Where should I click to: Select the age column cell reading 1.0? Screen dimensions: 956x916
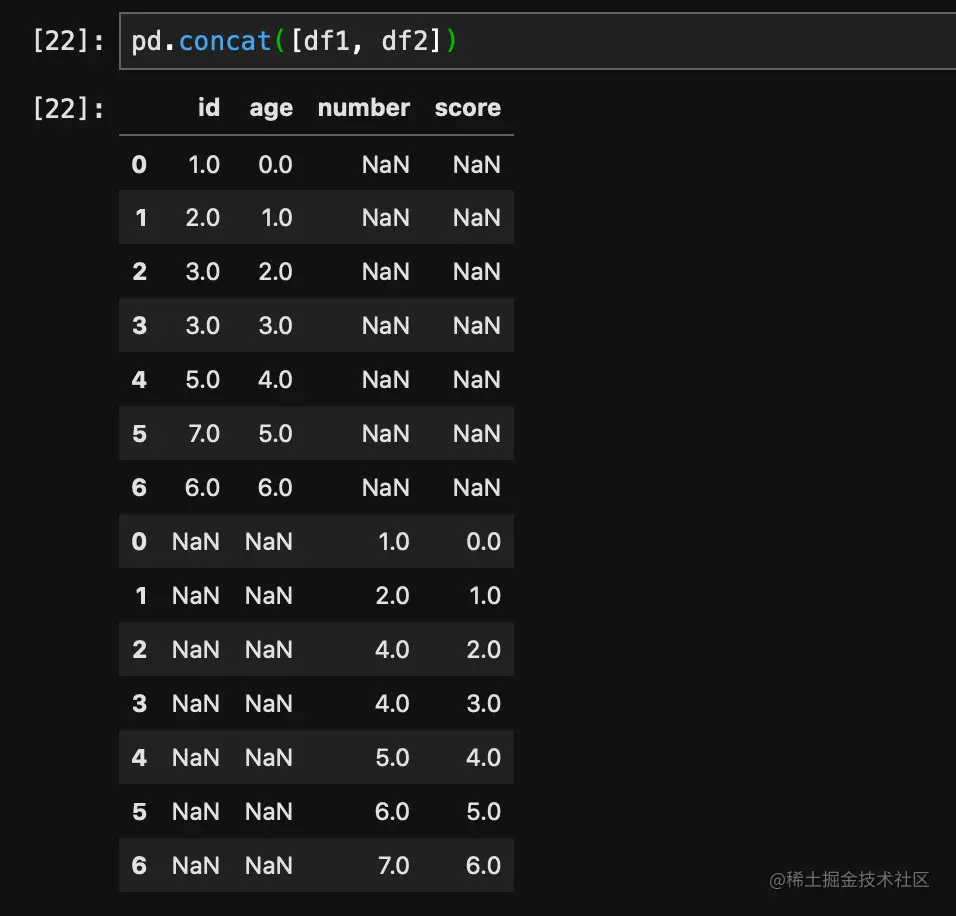[x=277, y=217]
